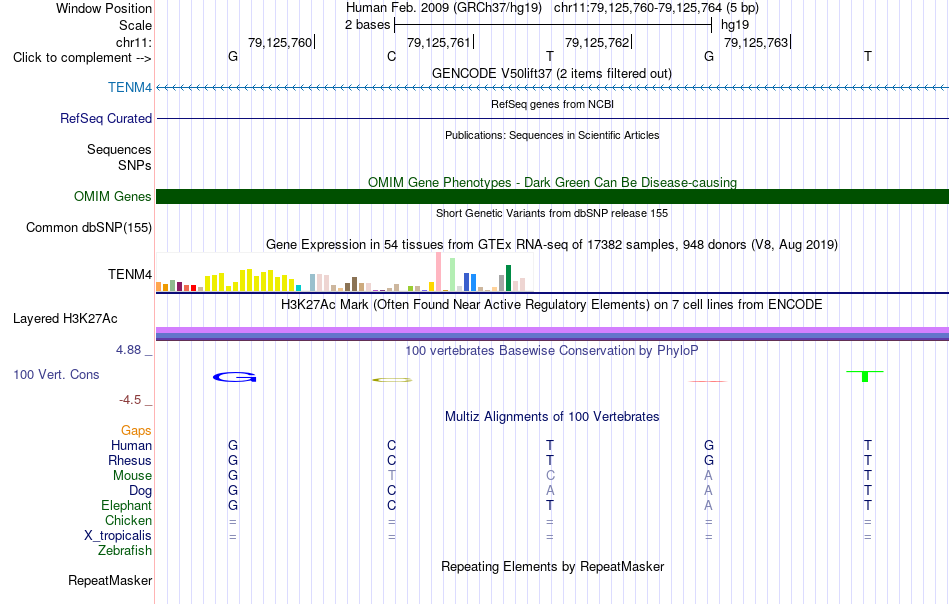Open the Common dbSNP(155) track label
The image size is (950, 604).
[x=88, y=227]
